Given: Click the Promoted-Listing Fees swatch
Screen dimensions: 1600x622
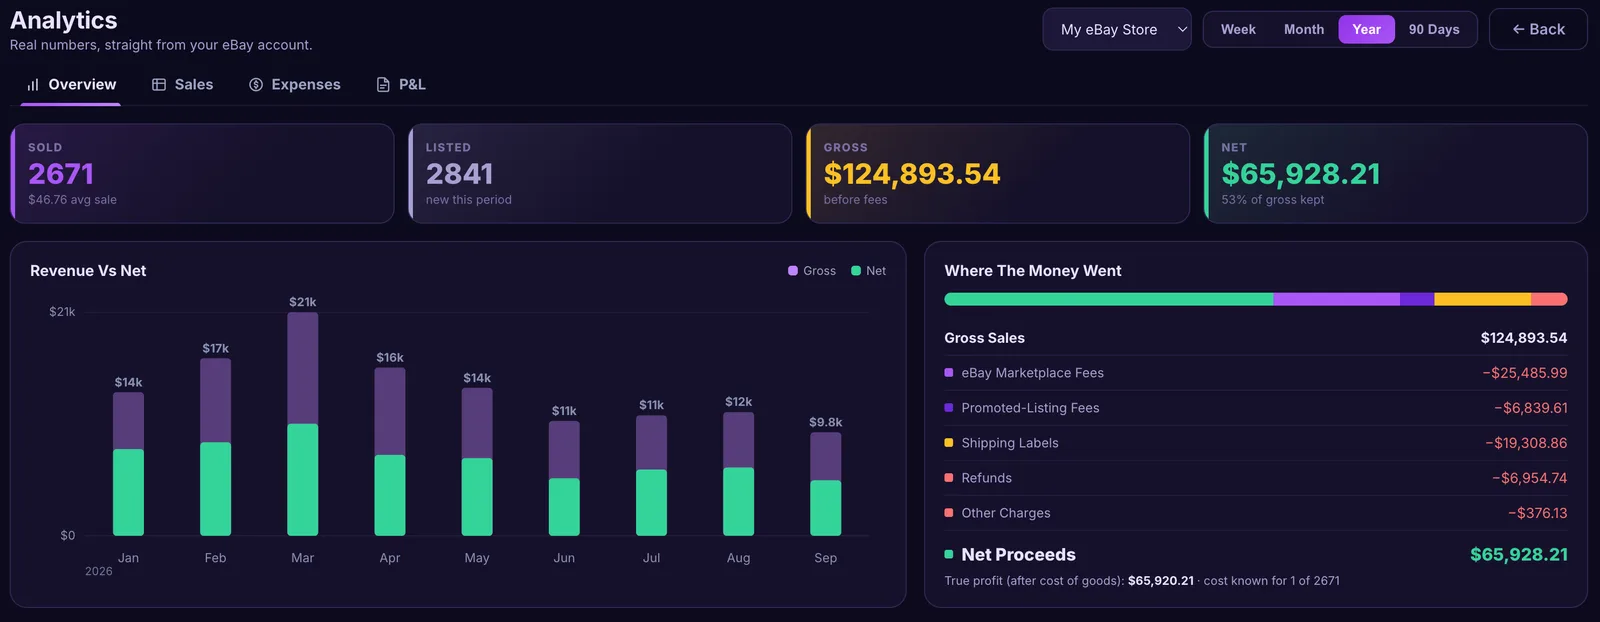Looking at the screenshot, I should click(949, 408).
